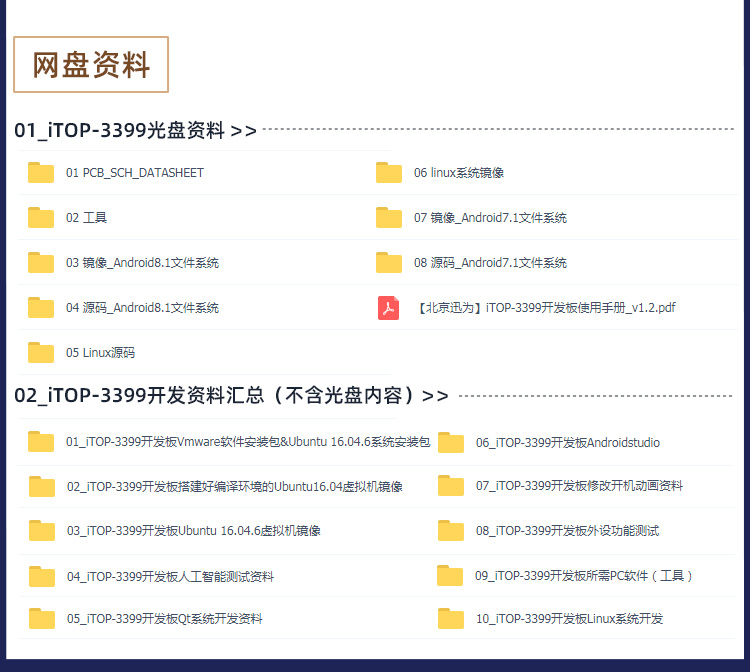Expand the 02_iTOP-3399开发资料汇总 section heading
The width and height of the screenshot is (750, 672).
coord(232,396)
